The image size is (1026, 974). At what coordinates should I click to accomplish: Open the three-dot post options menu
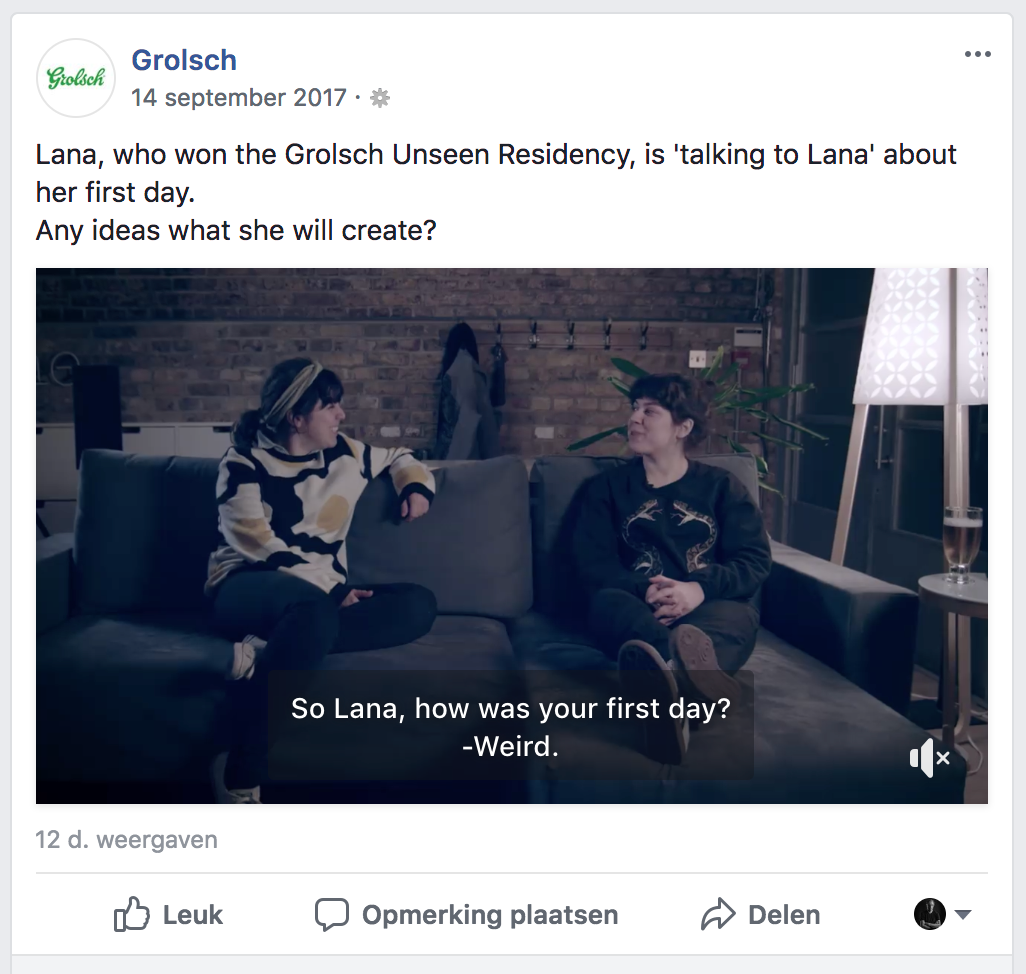pyautogui.click(x=978, y=54)
